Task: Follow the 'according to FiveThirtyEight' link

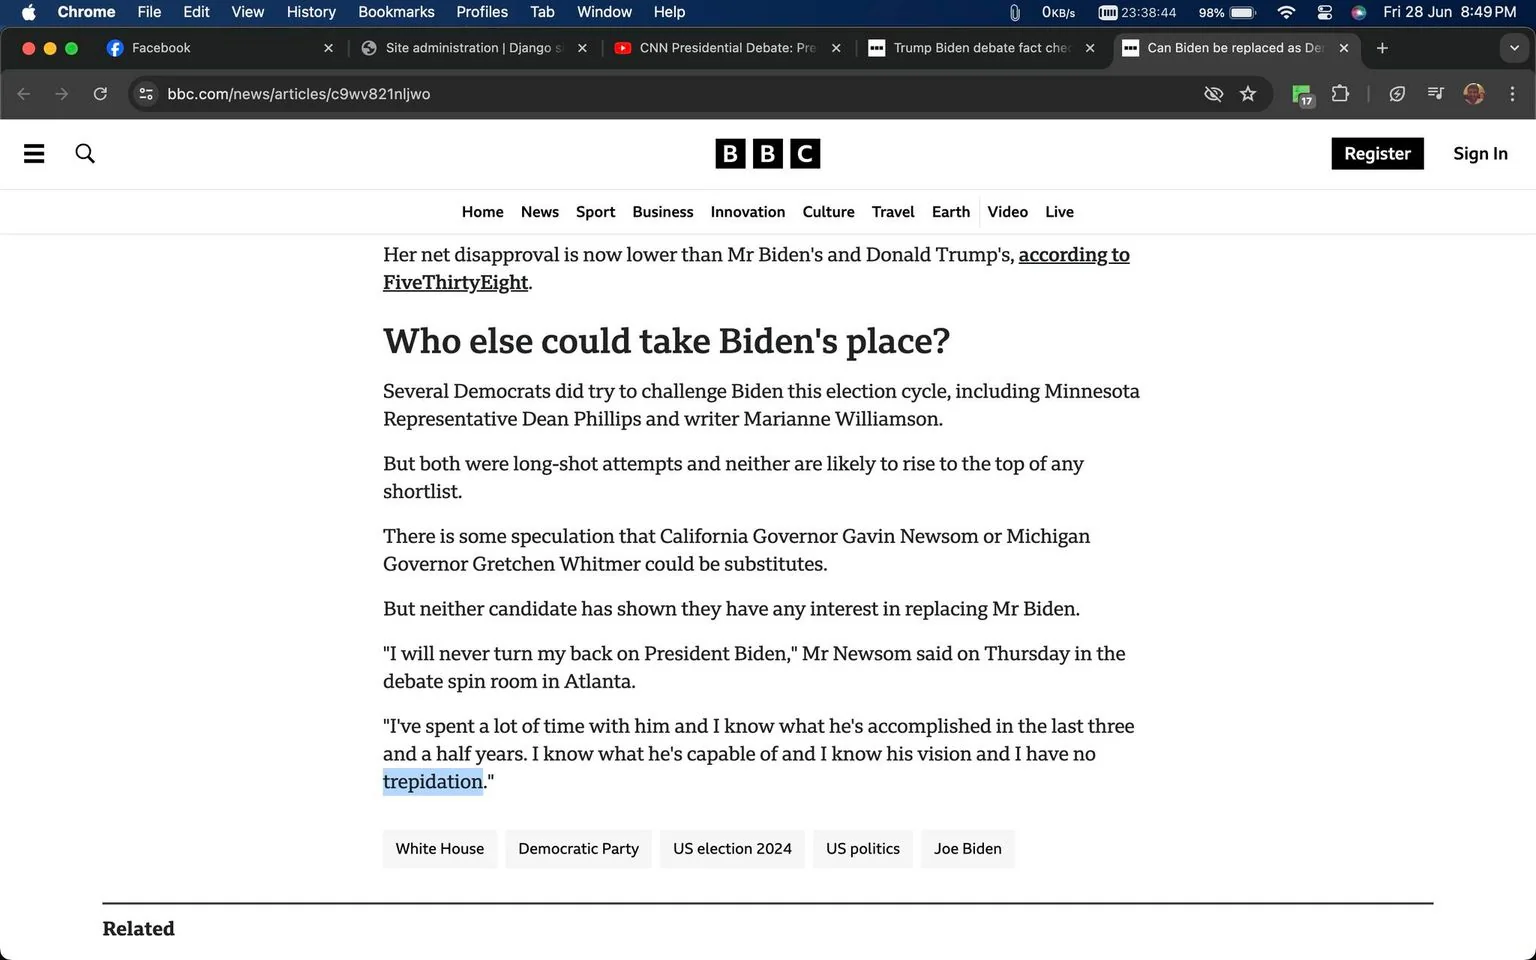Action: [x=1074, y=255]
